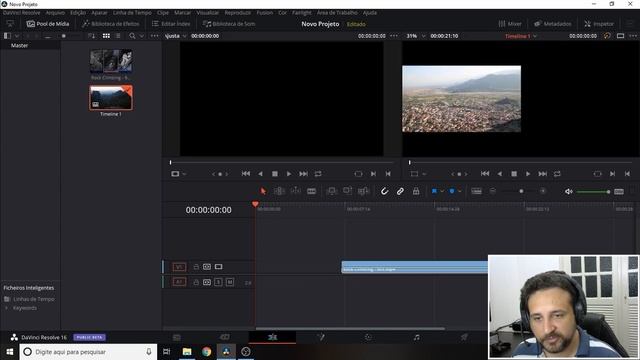
Task: Open the Edição menu
Action: pyautogui.click(x=78, y=13)
